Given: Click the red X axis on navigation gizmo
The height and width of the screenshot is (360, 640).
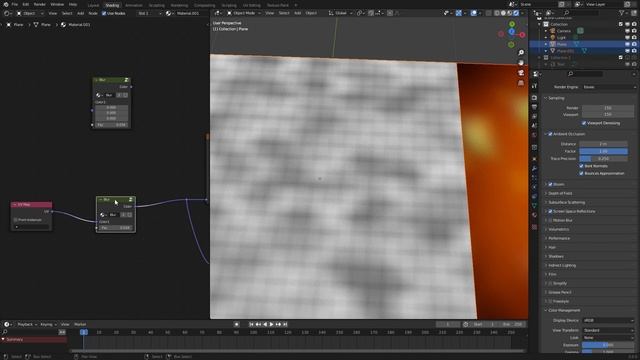Looking at the screenshot, I should pos(522,35).
